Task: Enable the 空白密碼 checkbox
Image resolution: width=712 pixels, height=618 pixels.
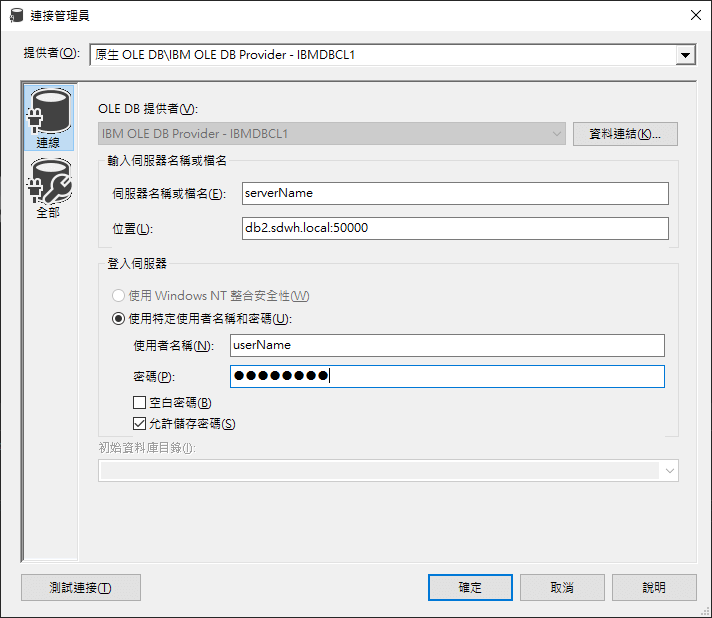Action: (140, 403)
